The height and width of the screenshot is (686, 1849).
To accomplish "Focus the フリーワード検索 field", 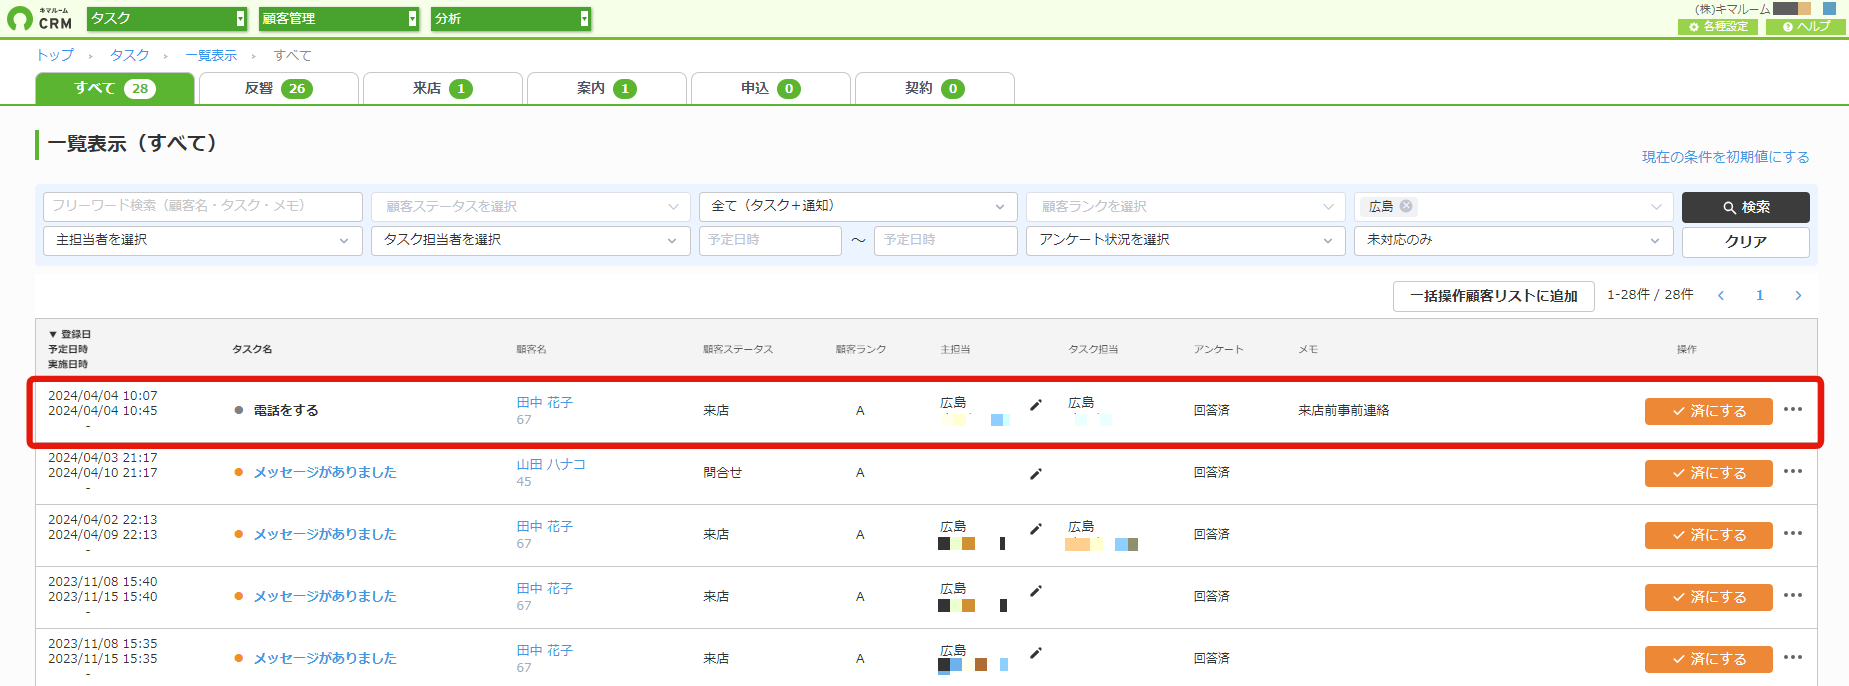I will click(203, 206).
